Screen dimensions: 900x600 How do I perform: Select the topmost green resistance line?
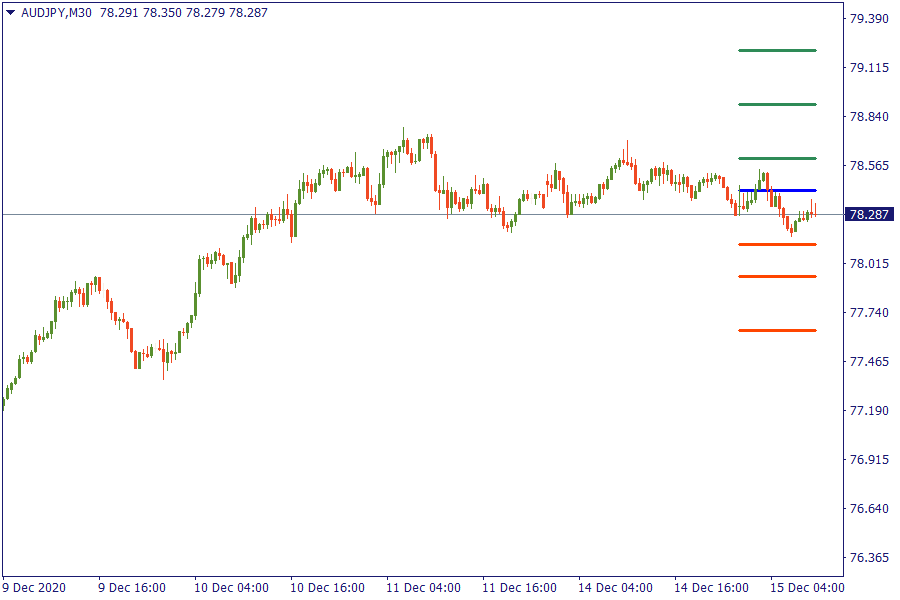(x=777, y=50)
